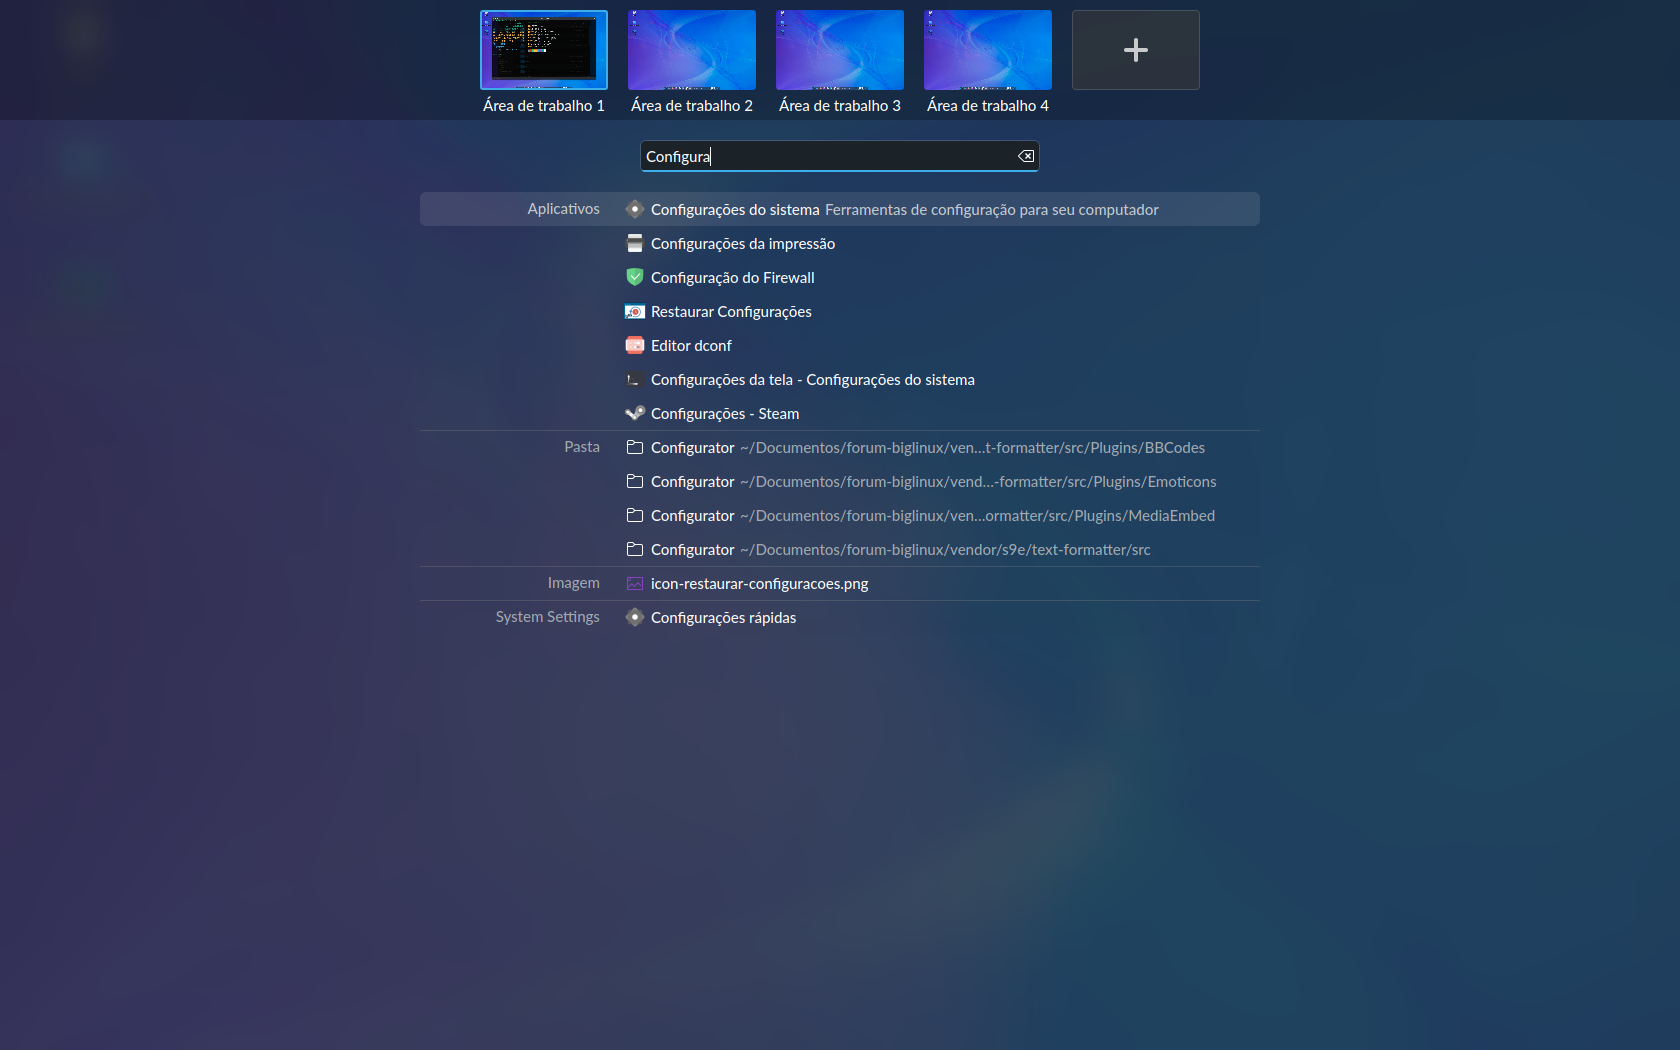Click the Pasta category label

pos(582,446)
